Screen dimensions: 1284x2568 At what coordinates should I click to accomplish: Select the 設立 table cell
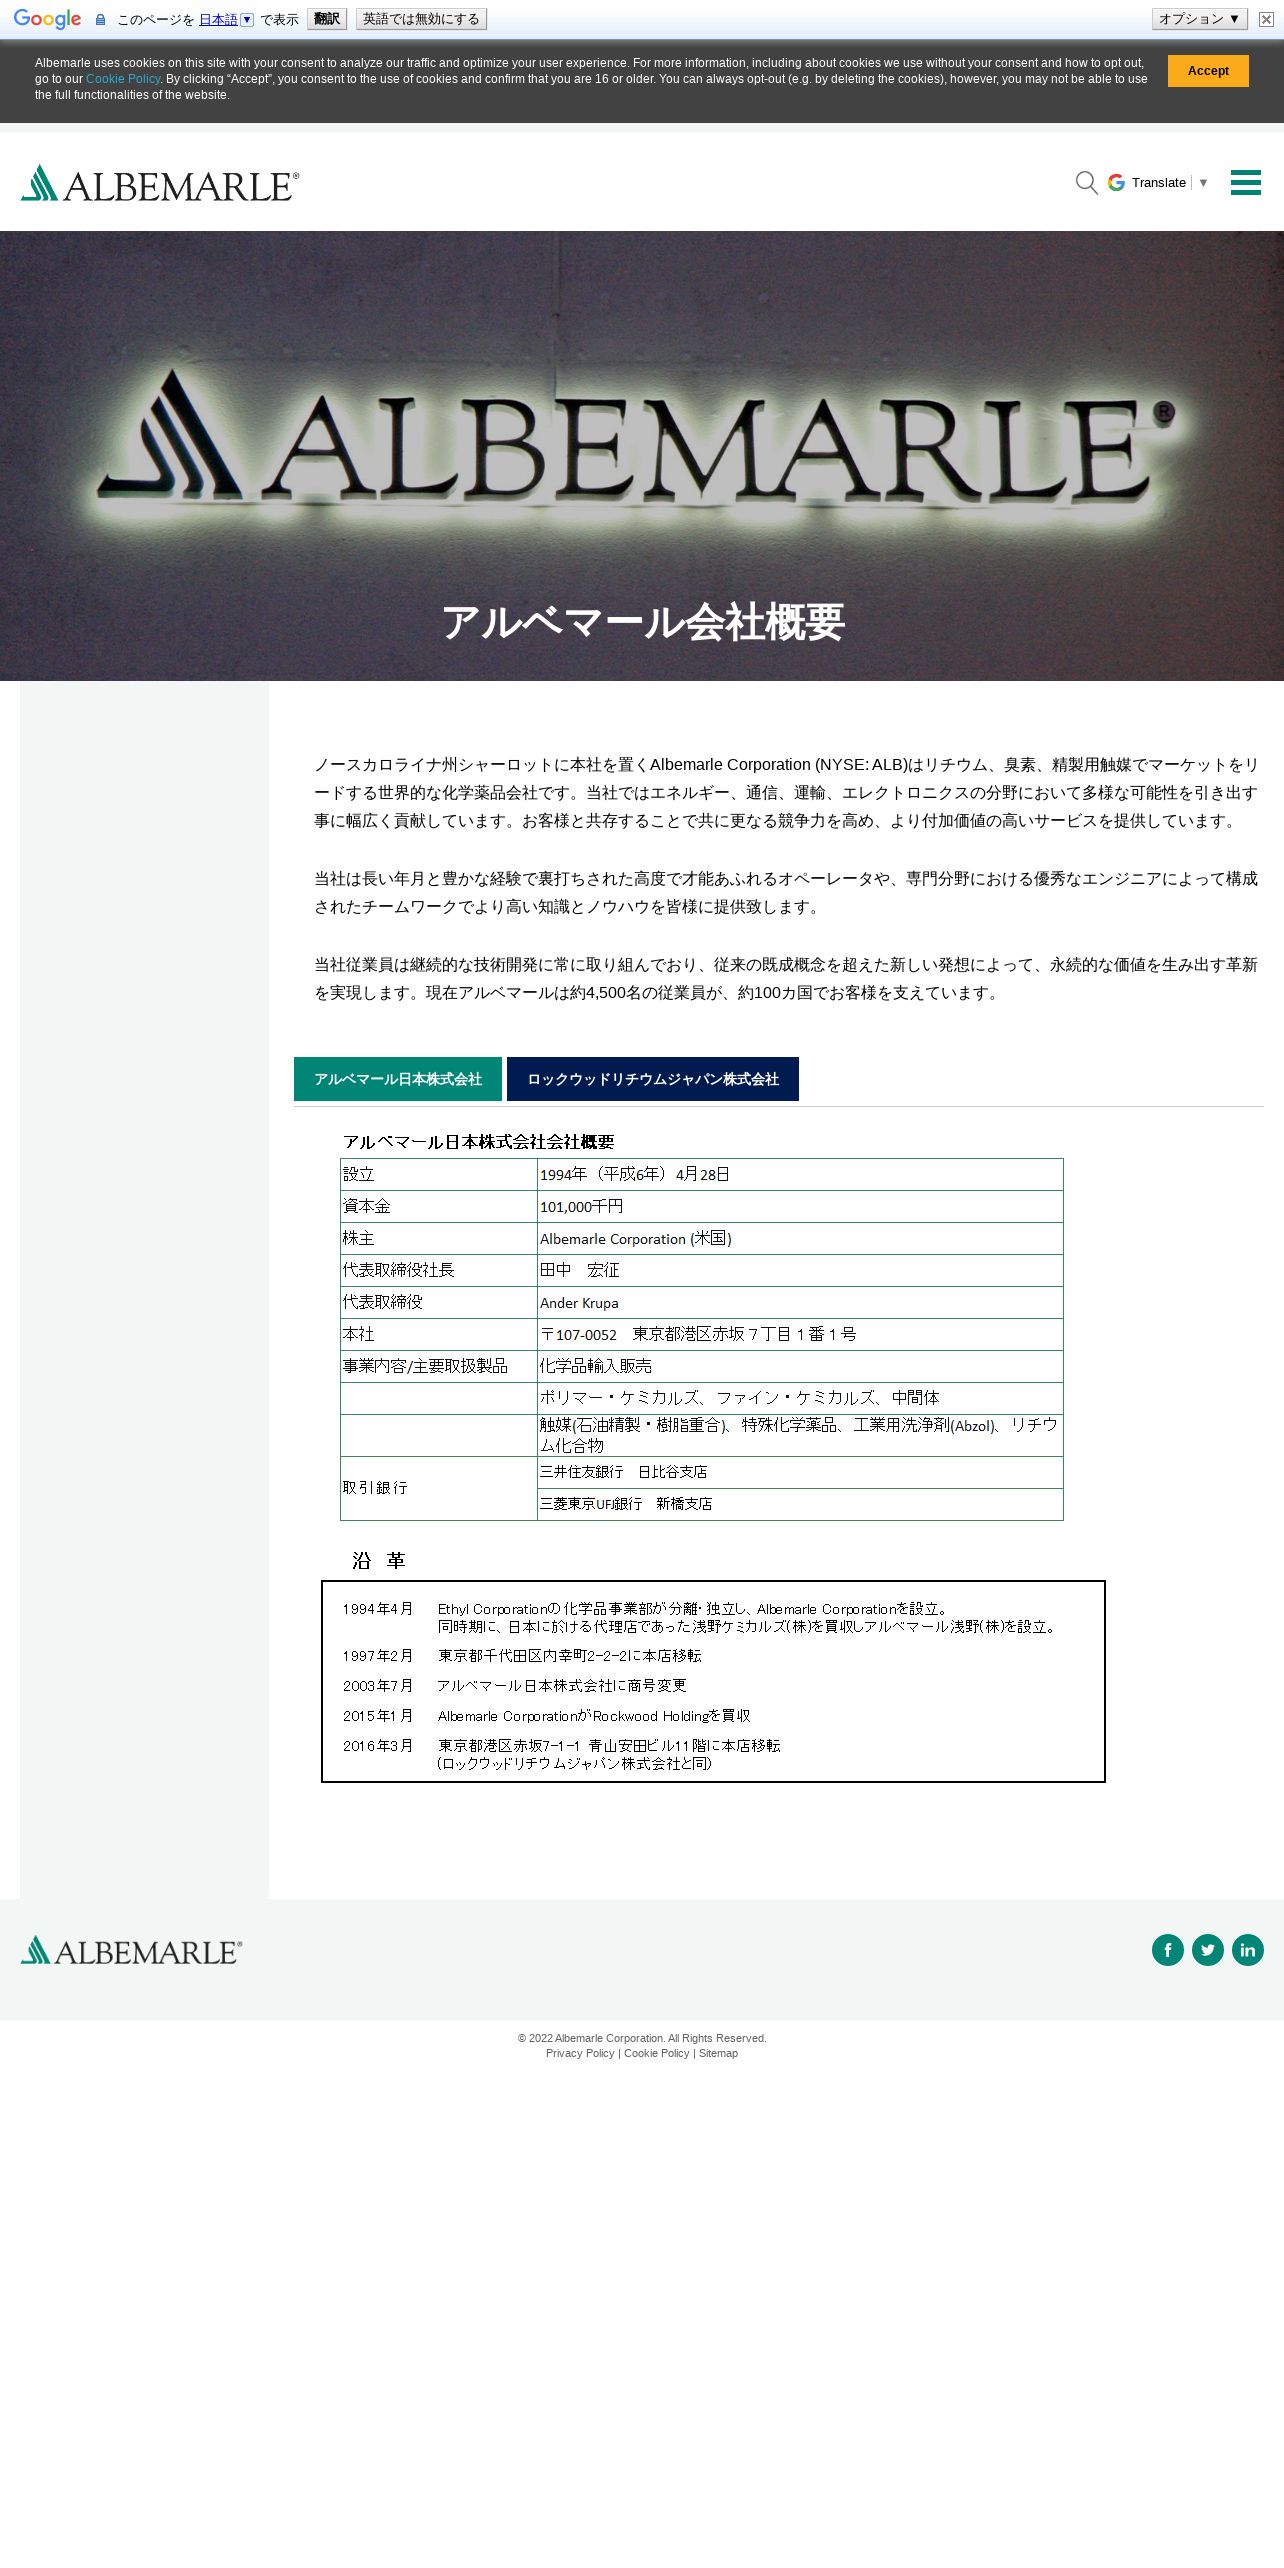tap(439, 1175)
